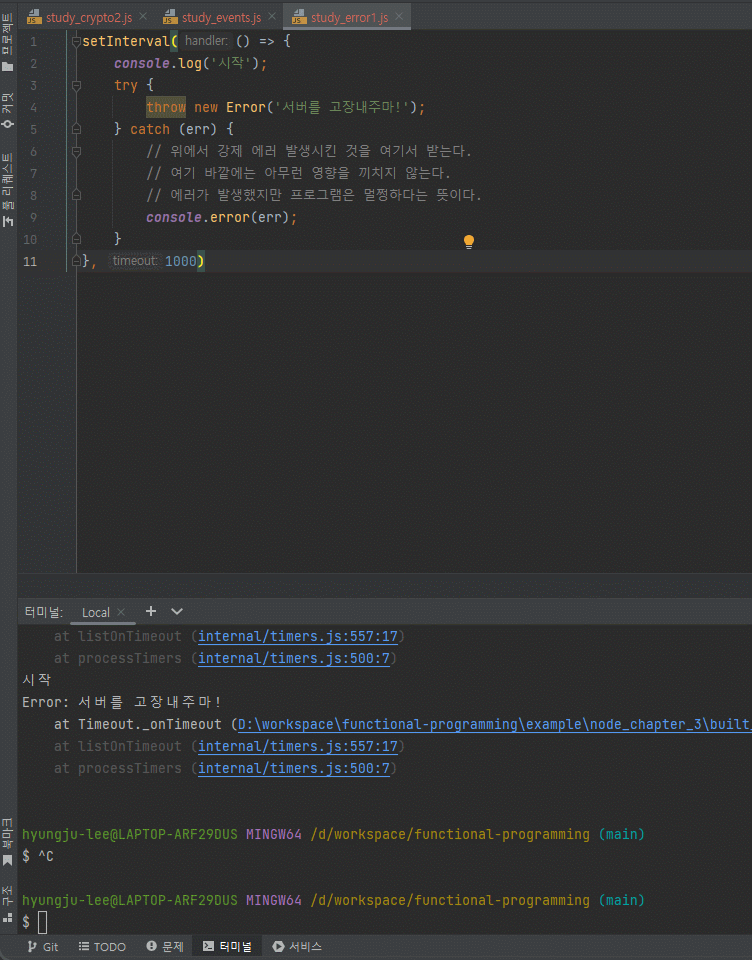
Task: Switch to the study_events.js tab
Action: pos(220,18)
